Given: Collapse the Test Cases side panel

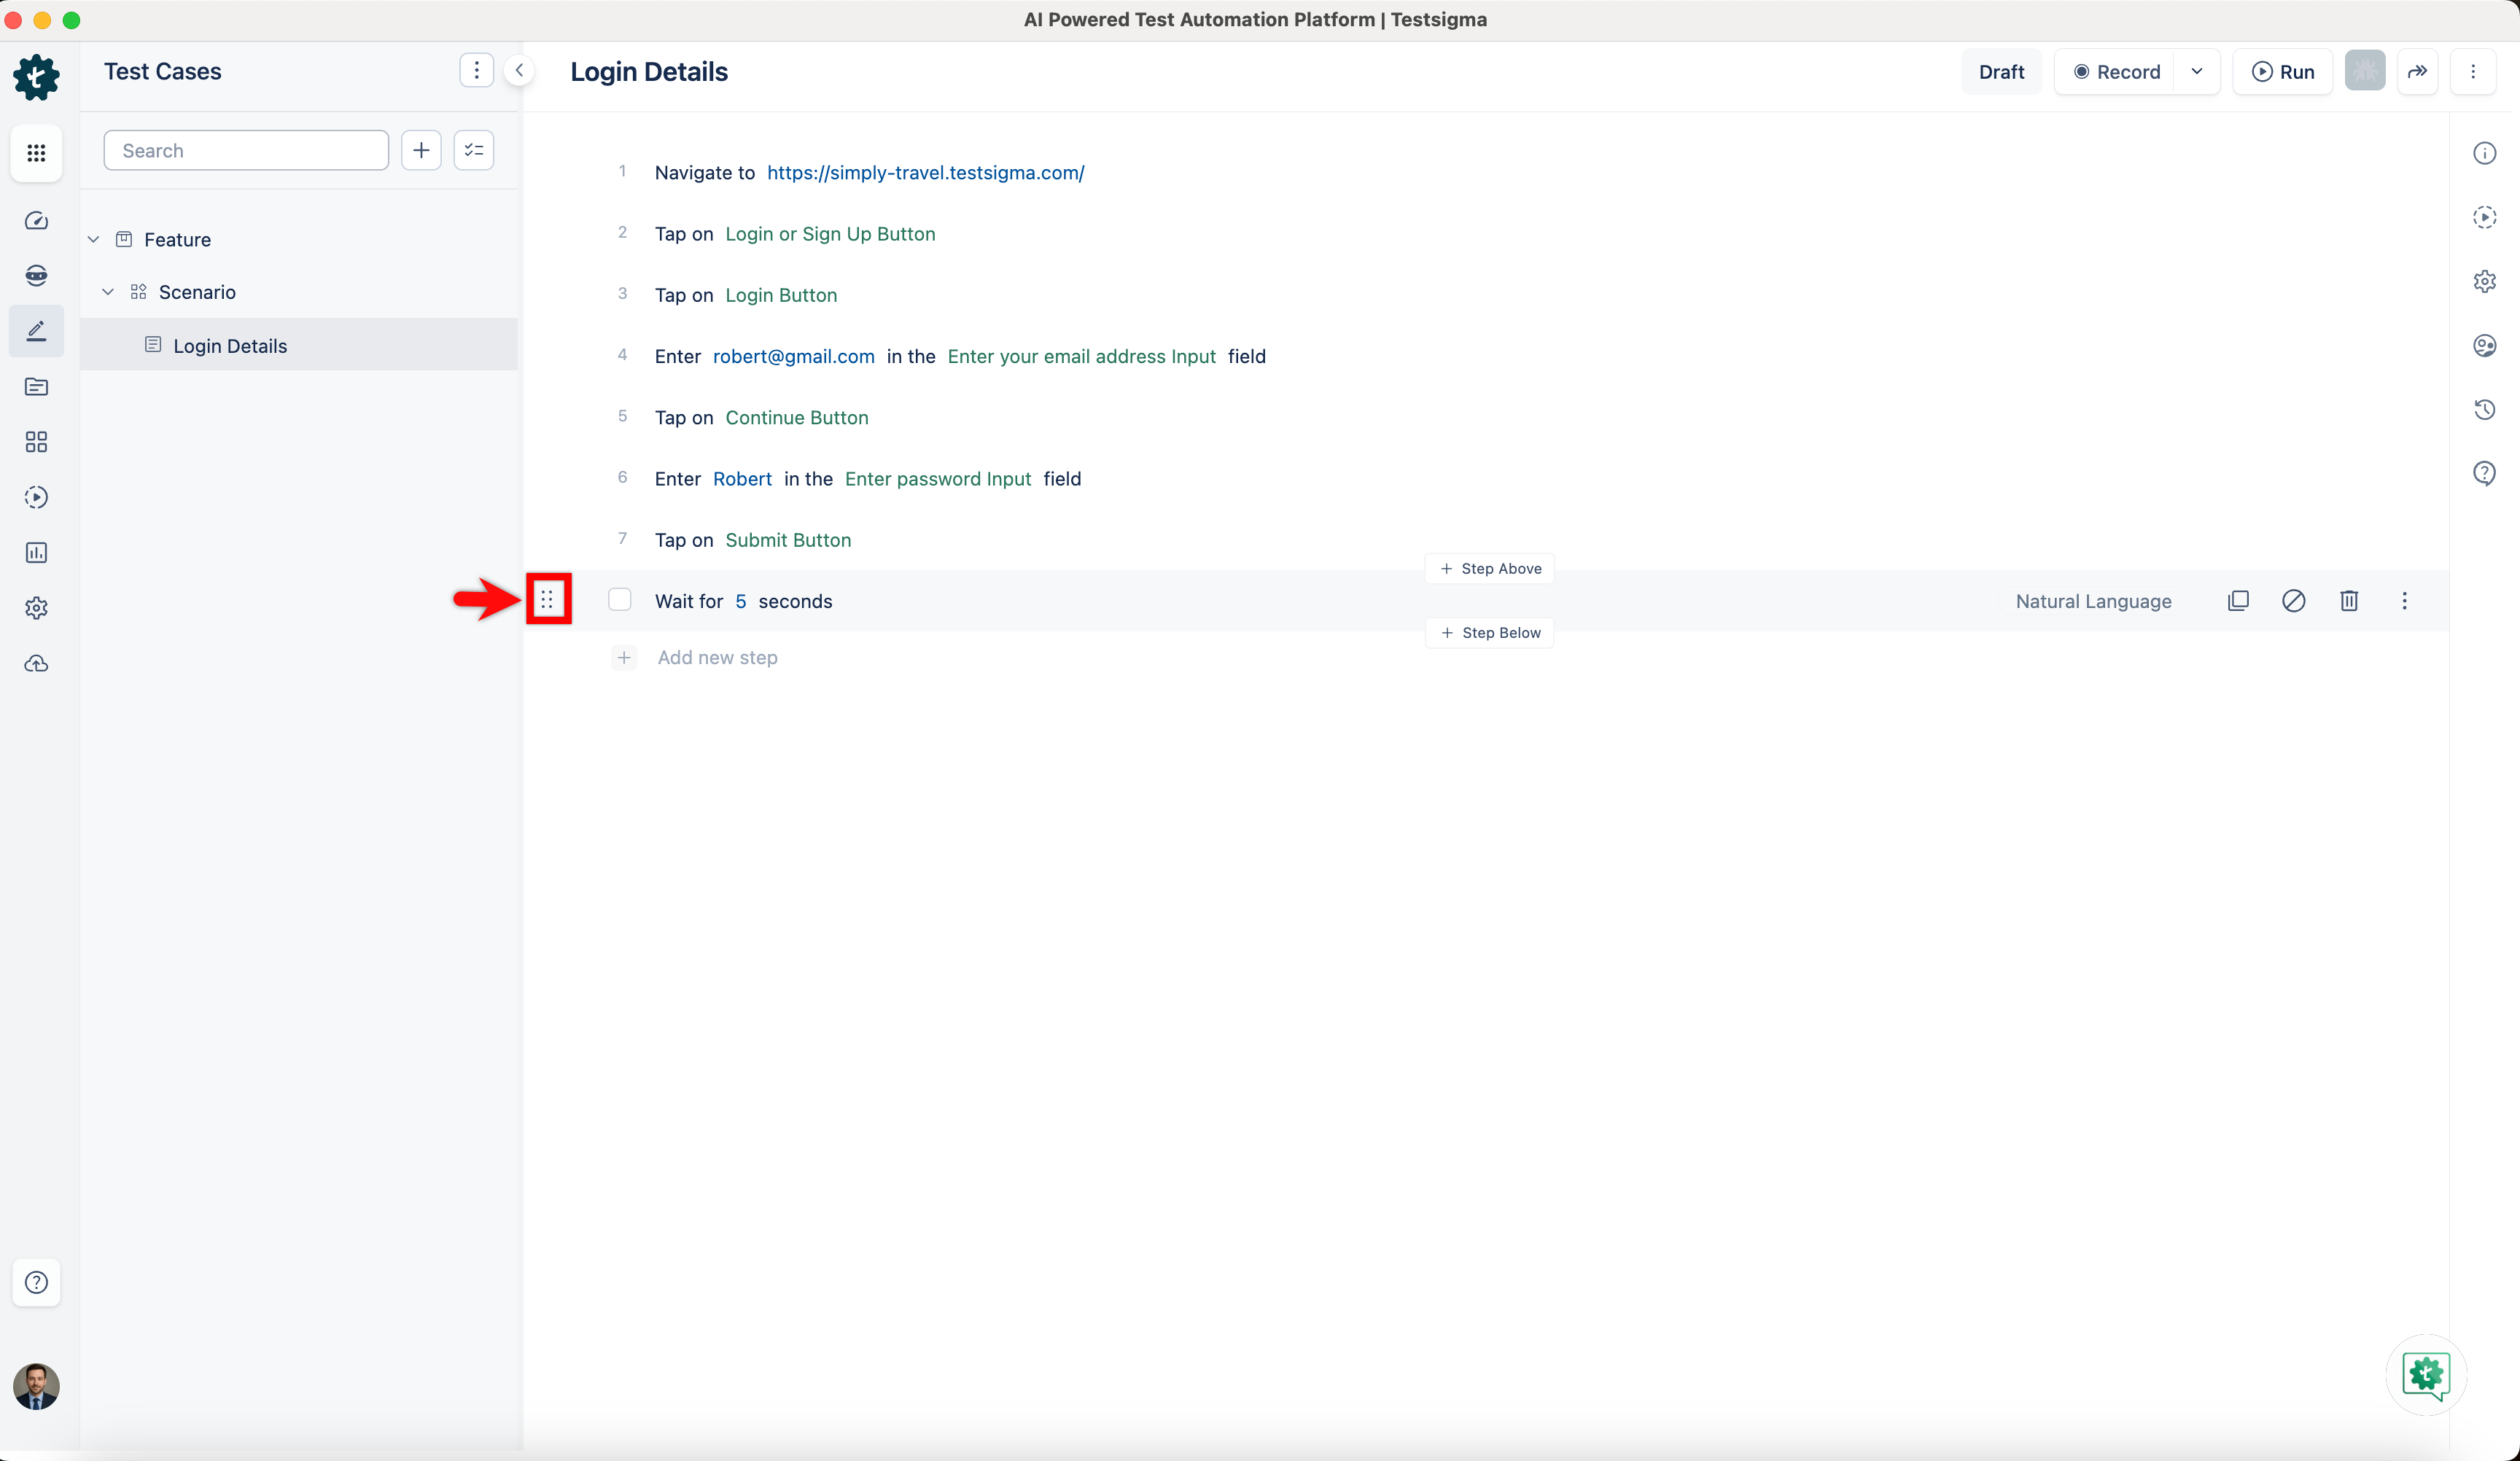Looking at the screenshot, I should (x=519, y=70).
